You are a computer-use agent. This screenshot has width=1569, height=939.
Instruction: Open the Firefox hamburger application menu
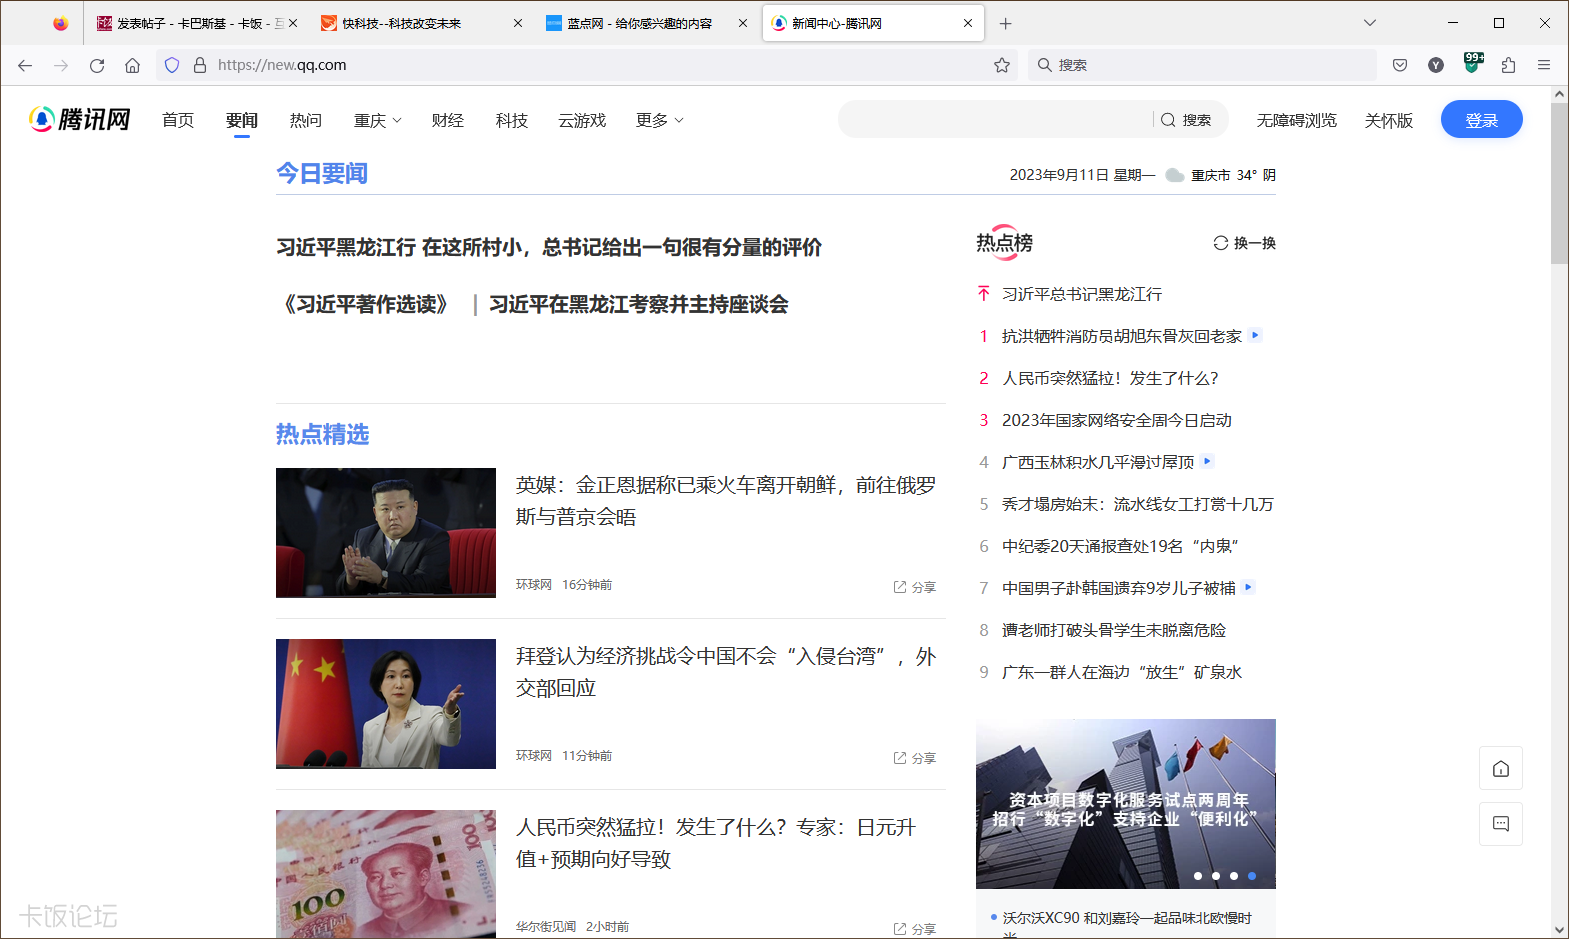click(1544, 65)
